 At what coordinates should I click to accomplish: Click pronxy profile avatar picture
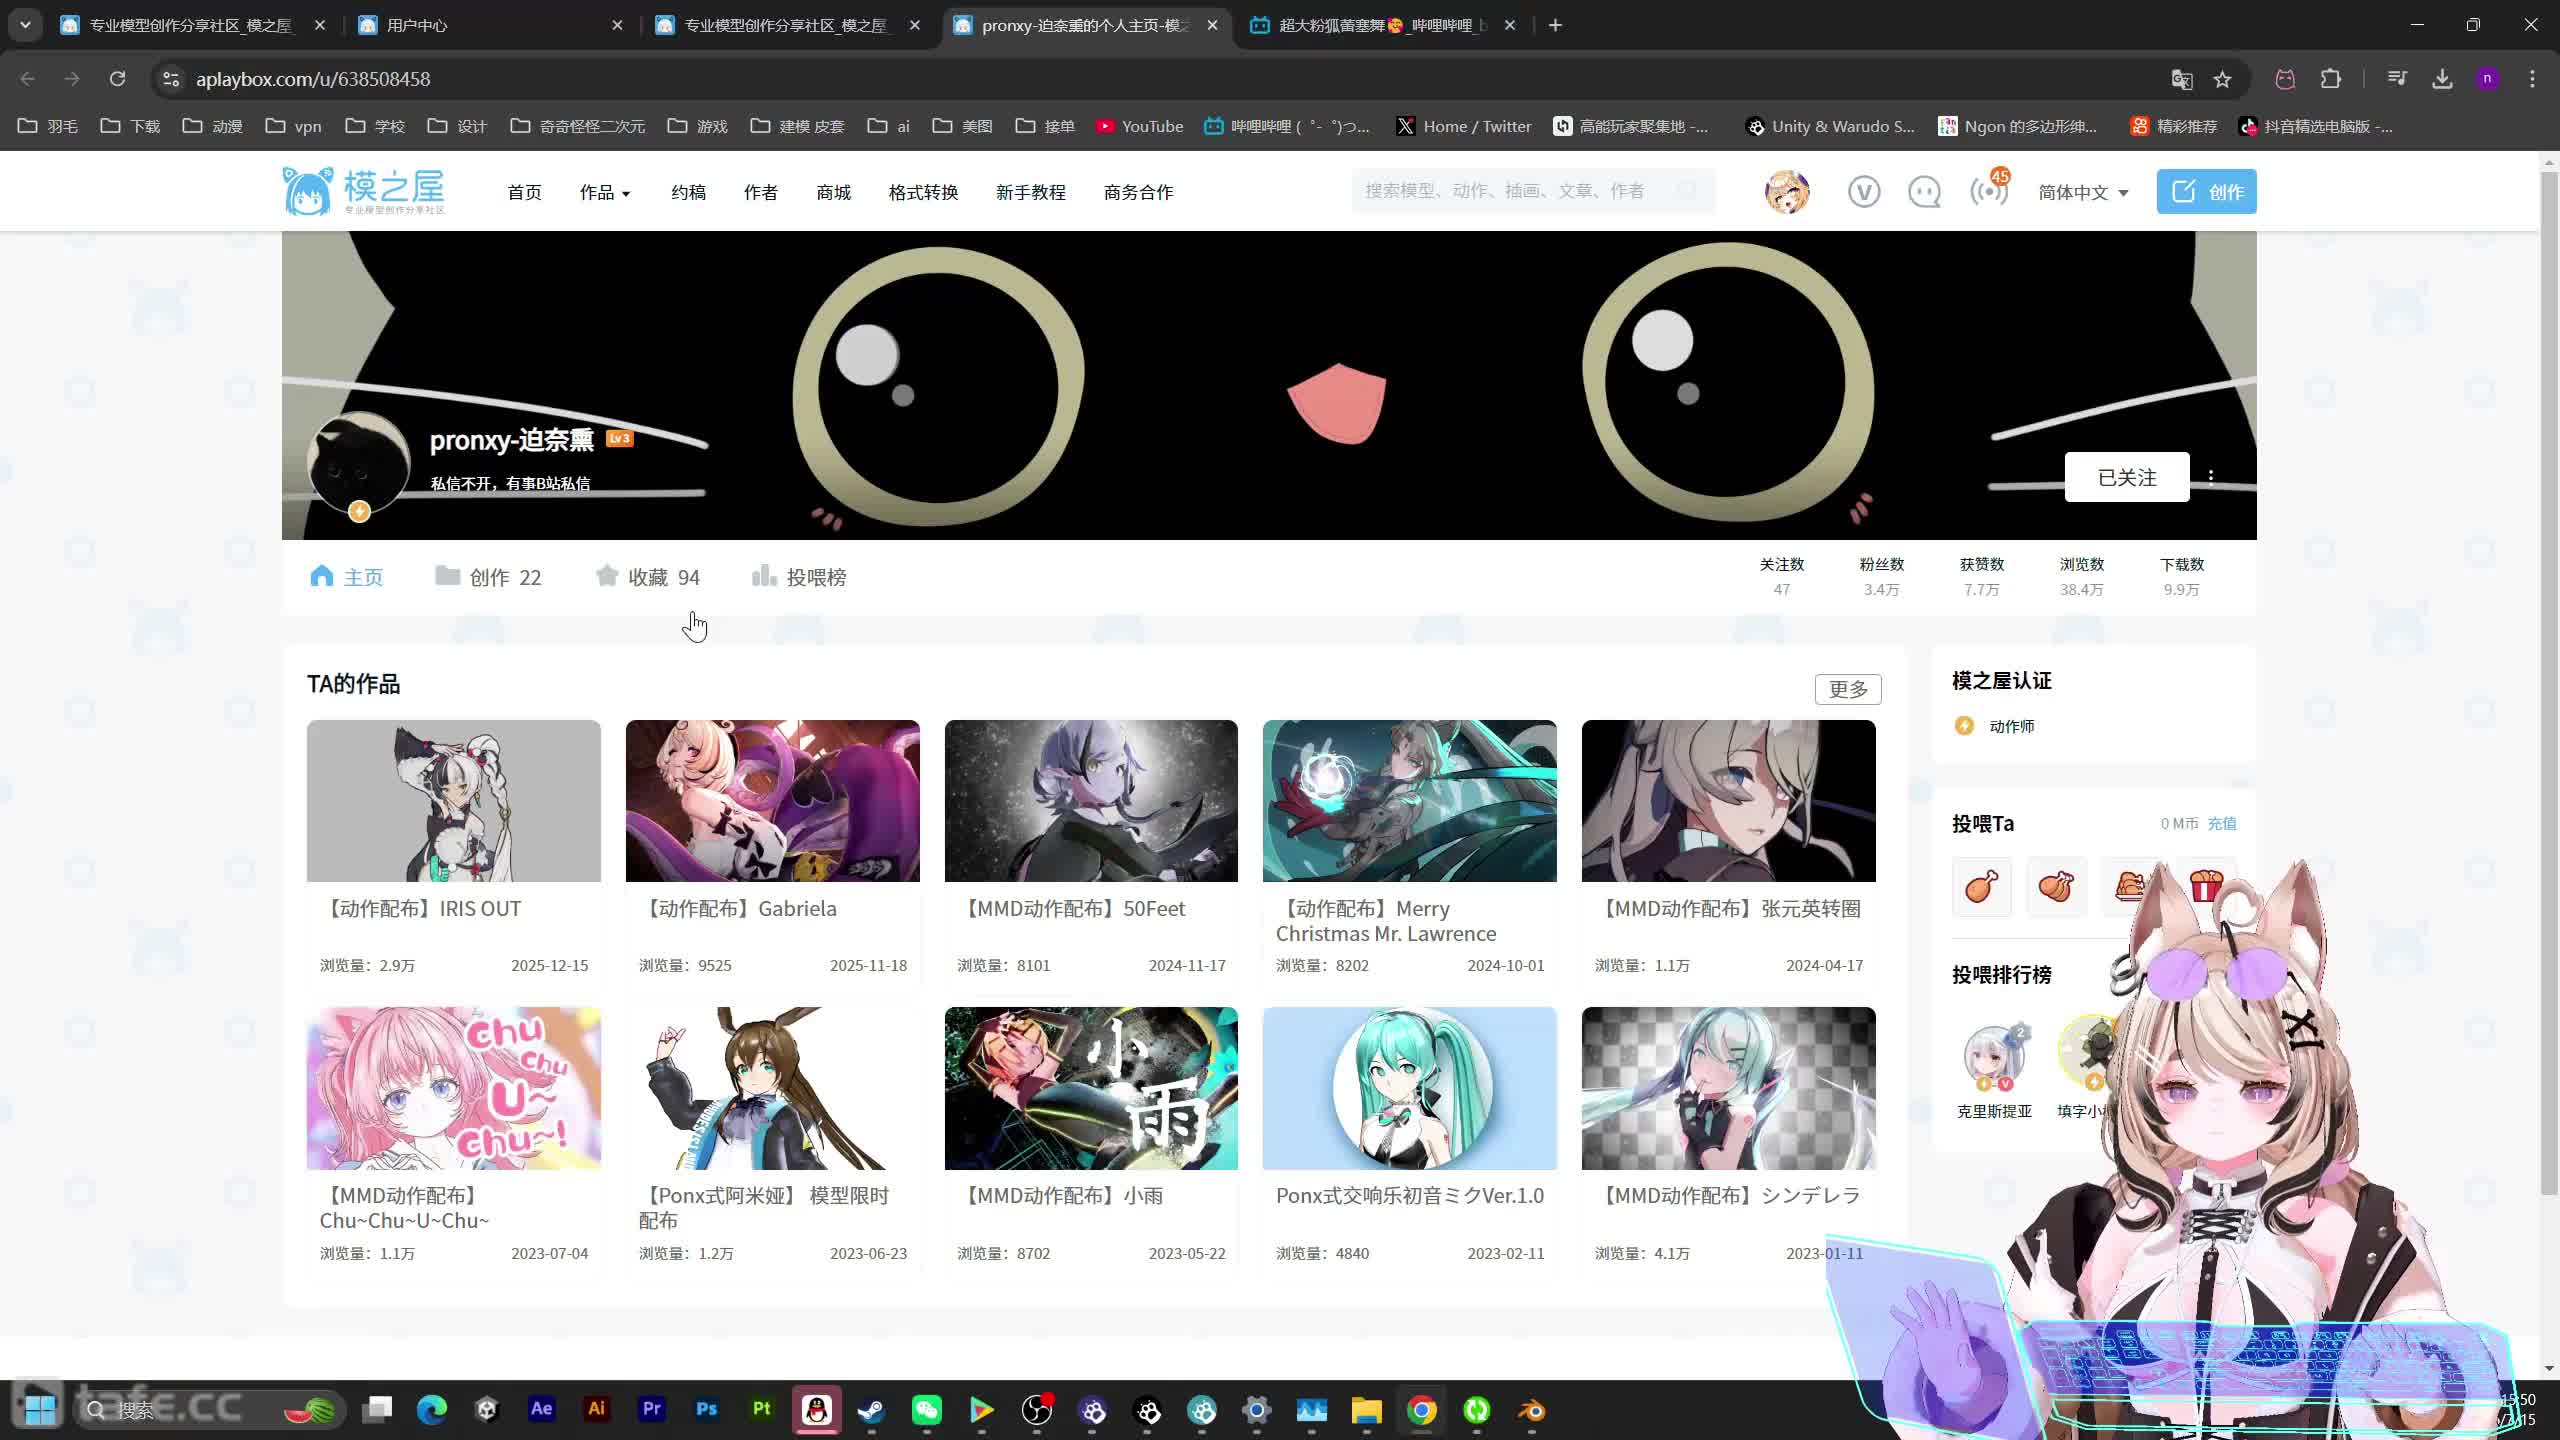coord(359,464)
